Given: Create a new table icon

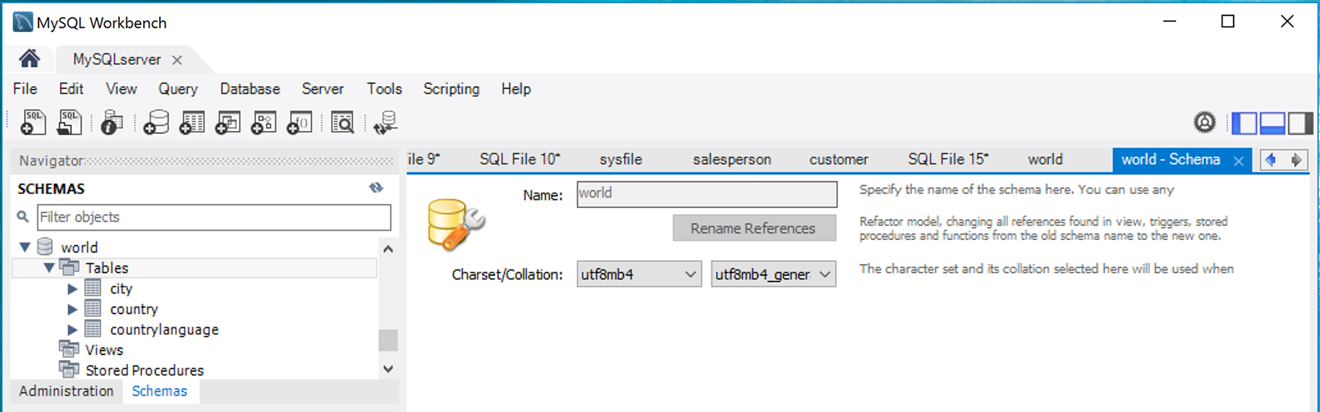Looking at the screenshot, I should 192,122.
